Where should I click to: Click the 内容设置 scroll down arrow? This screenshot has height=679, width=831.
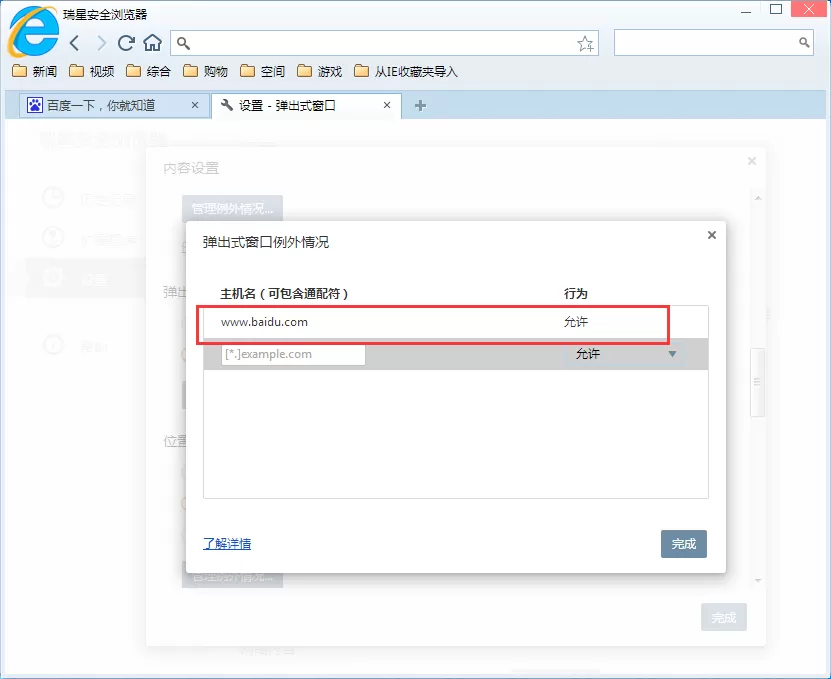[758, 580]
